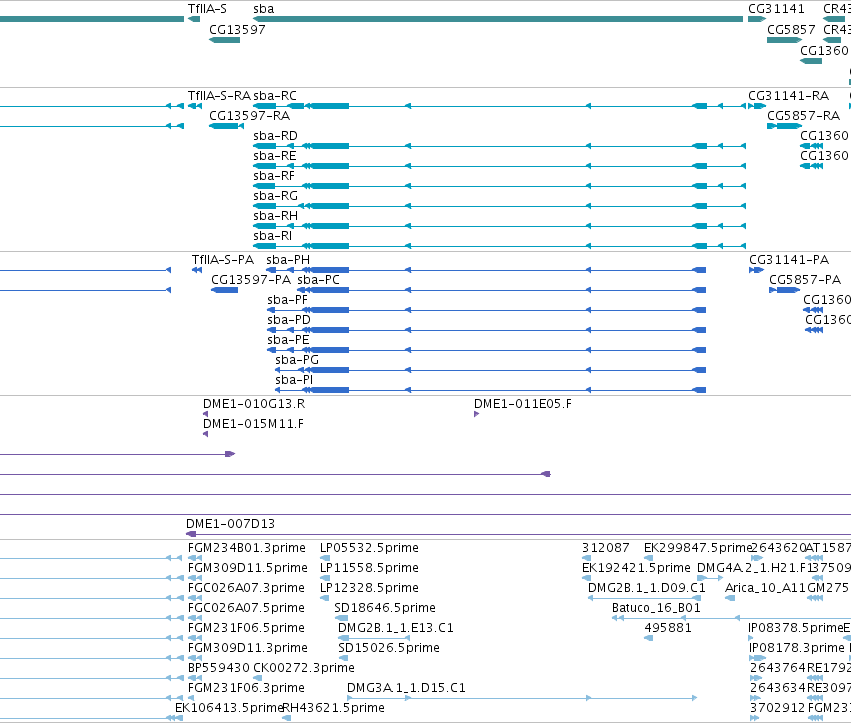851x723 pixels.
Task: Click the CG31141-PA protein label
Action: click(789, 259)
